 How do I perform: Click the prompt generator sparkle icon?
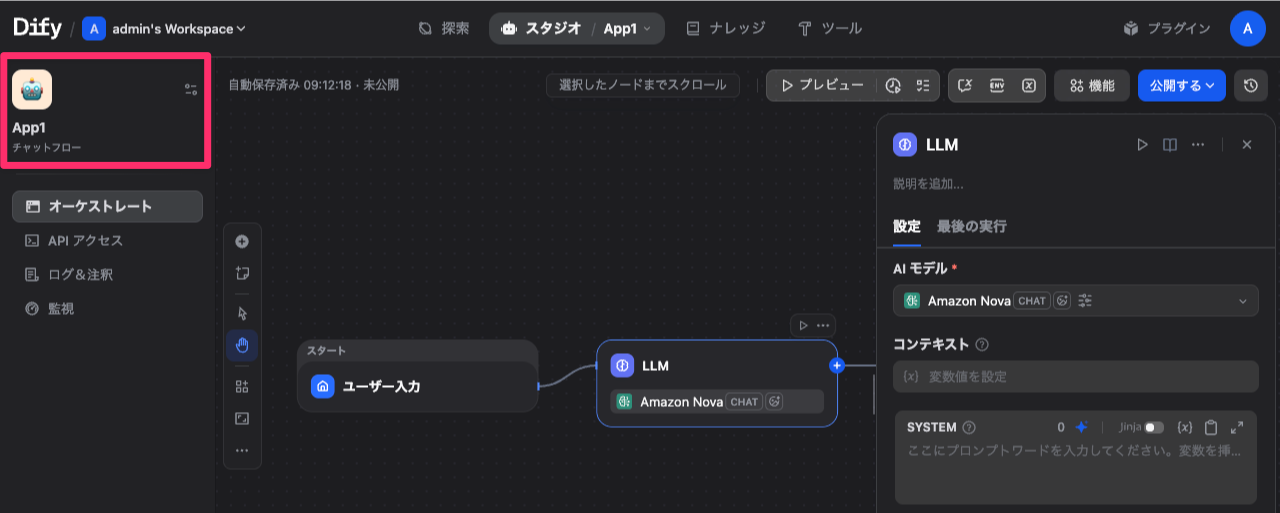point(1081,427)
